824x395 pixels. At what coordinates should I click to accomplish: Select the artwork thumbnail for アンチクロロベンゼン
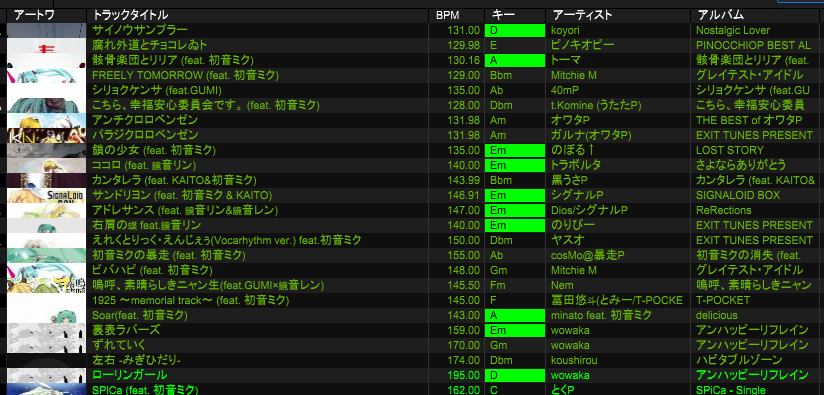point(46,120)
